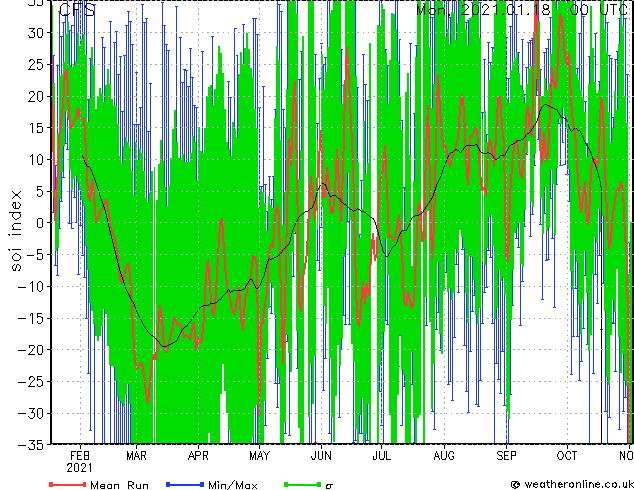Screen dimensions: 634x490
Task: Click the -30 y-axis tick label
Action: coord(30,413)
